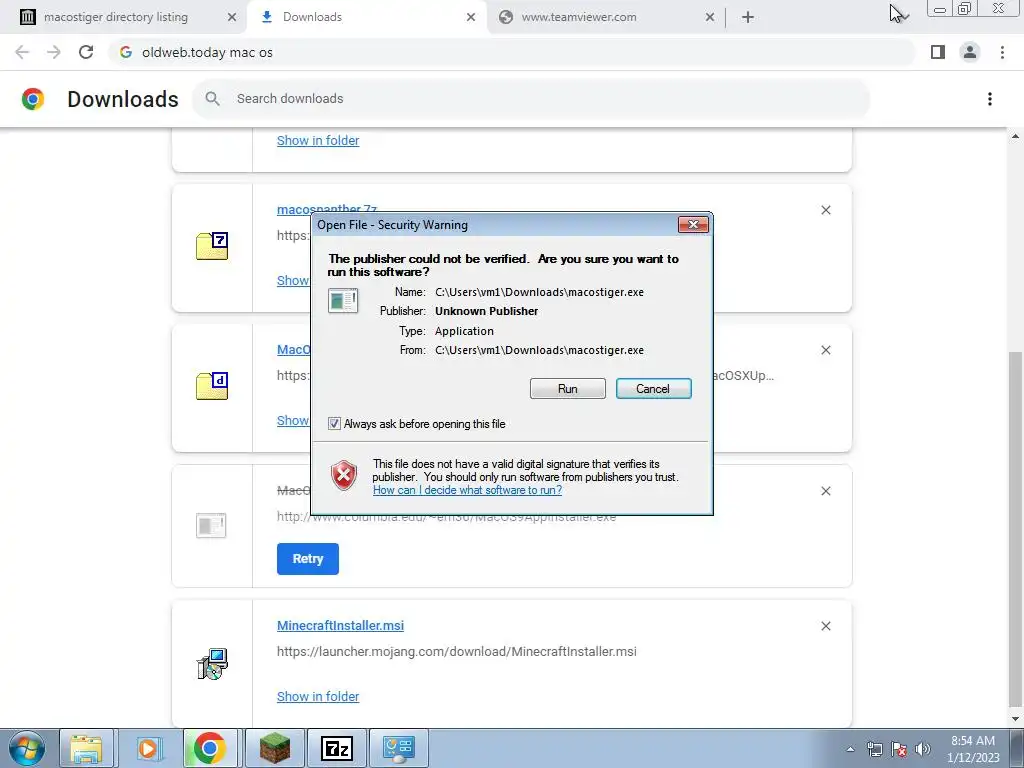Click the MacO download file icon with d
Viewport: 1024px width, 768px height.
click(212, 386)
